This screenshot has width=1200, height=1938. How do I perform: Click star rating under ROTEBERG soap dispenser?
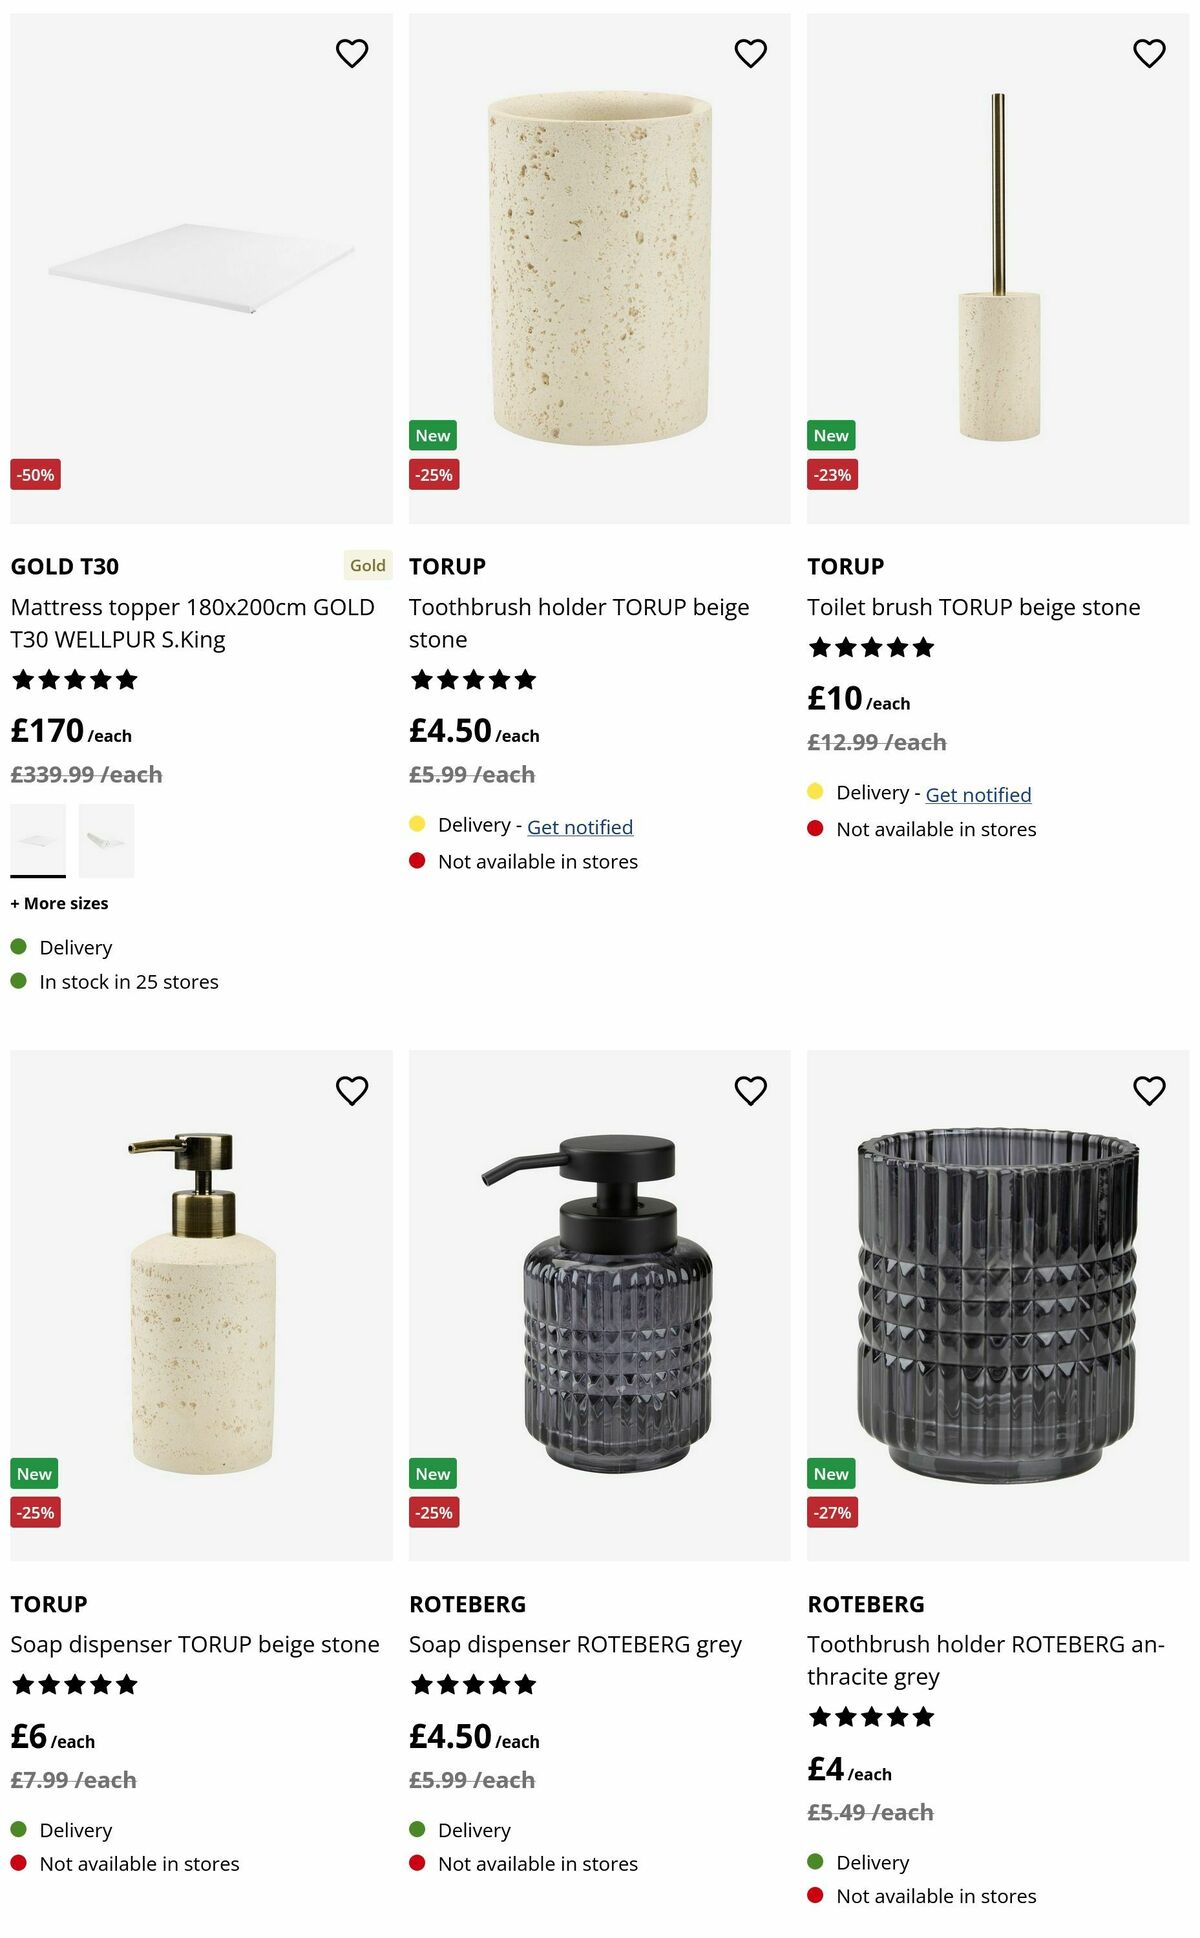[x=473, y=1685]
